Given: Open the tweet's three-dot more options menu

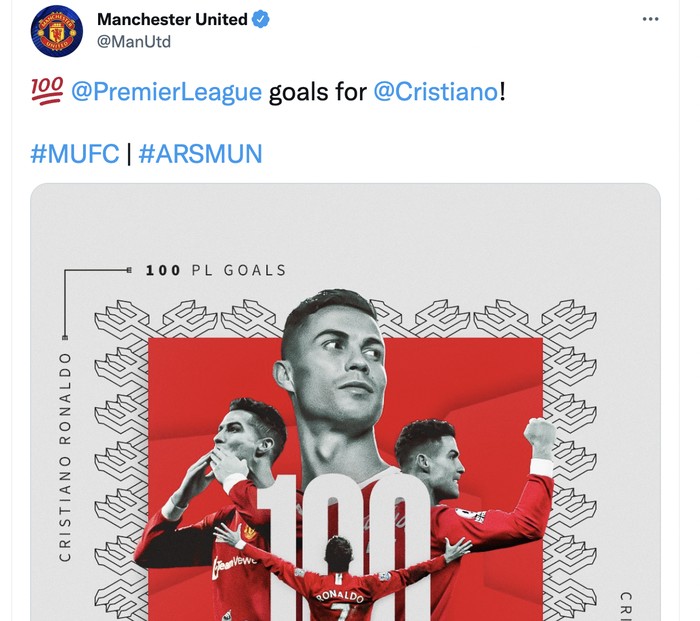Looking at the screenshot, I should point(650,19).
